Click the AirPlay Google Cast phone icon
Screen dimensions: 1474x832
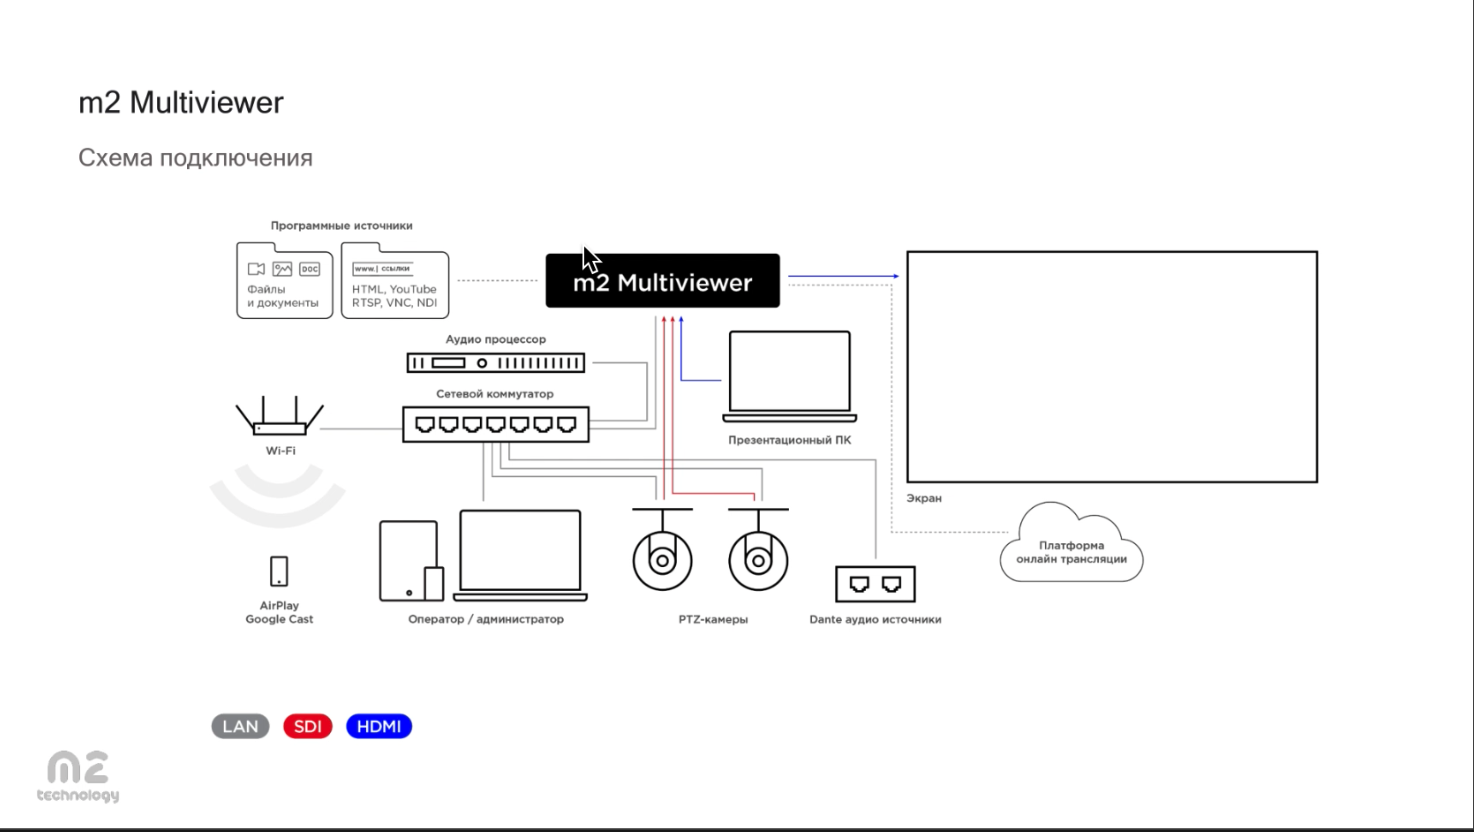[279, 571]
